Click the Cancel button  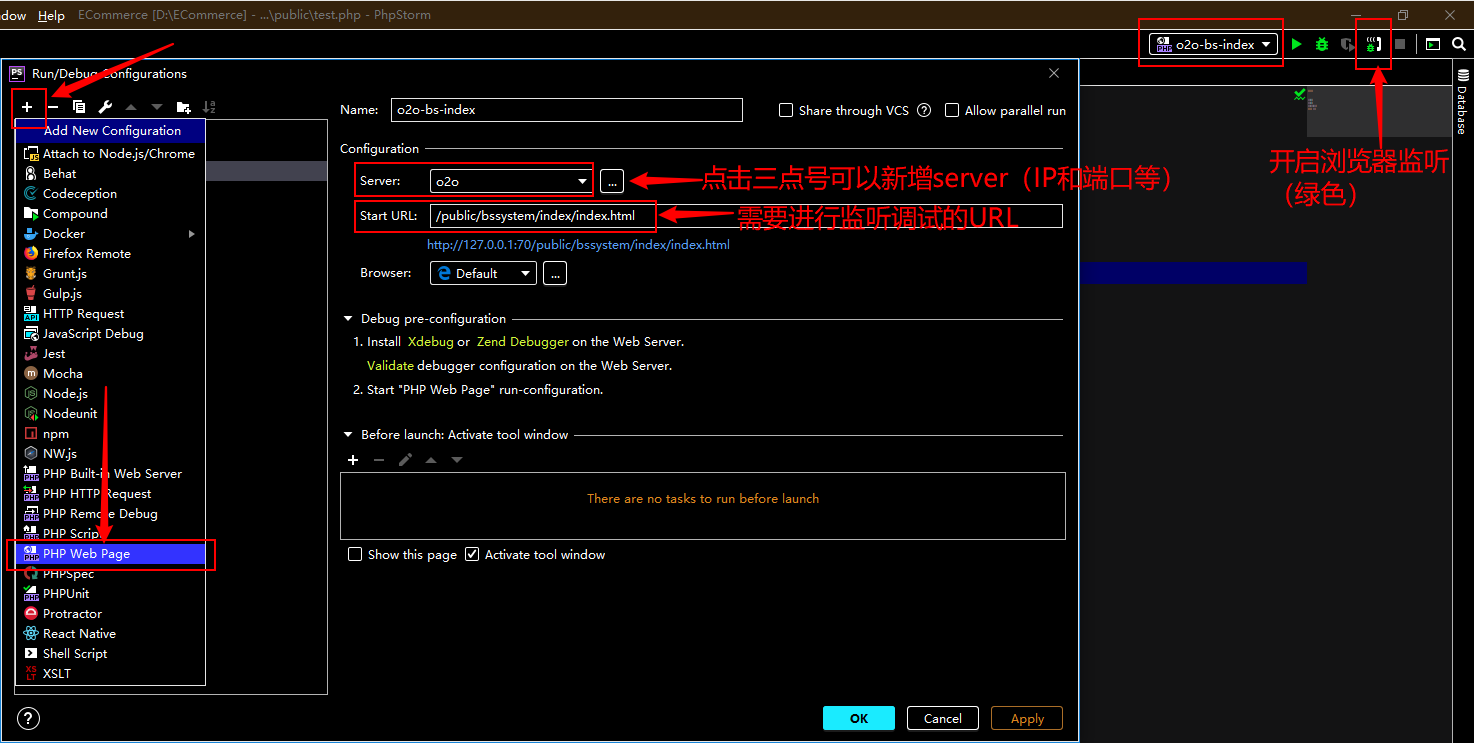(943, 718)
